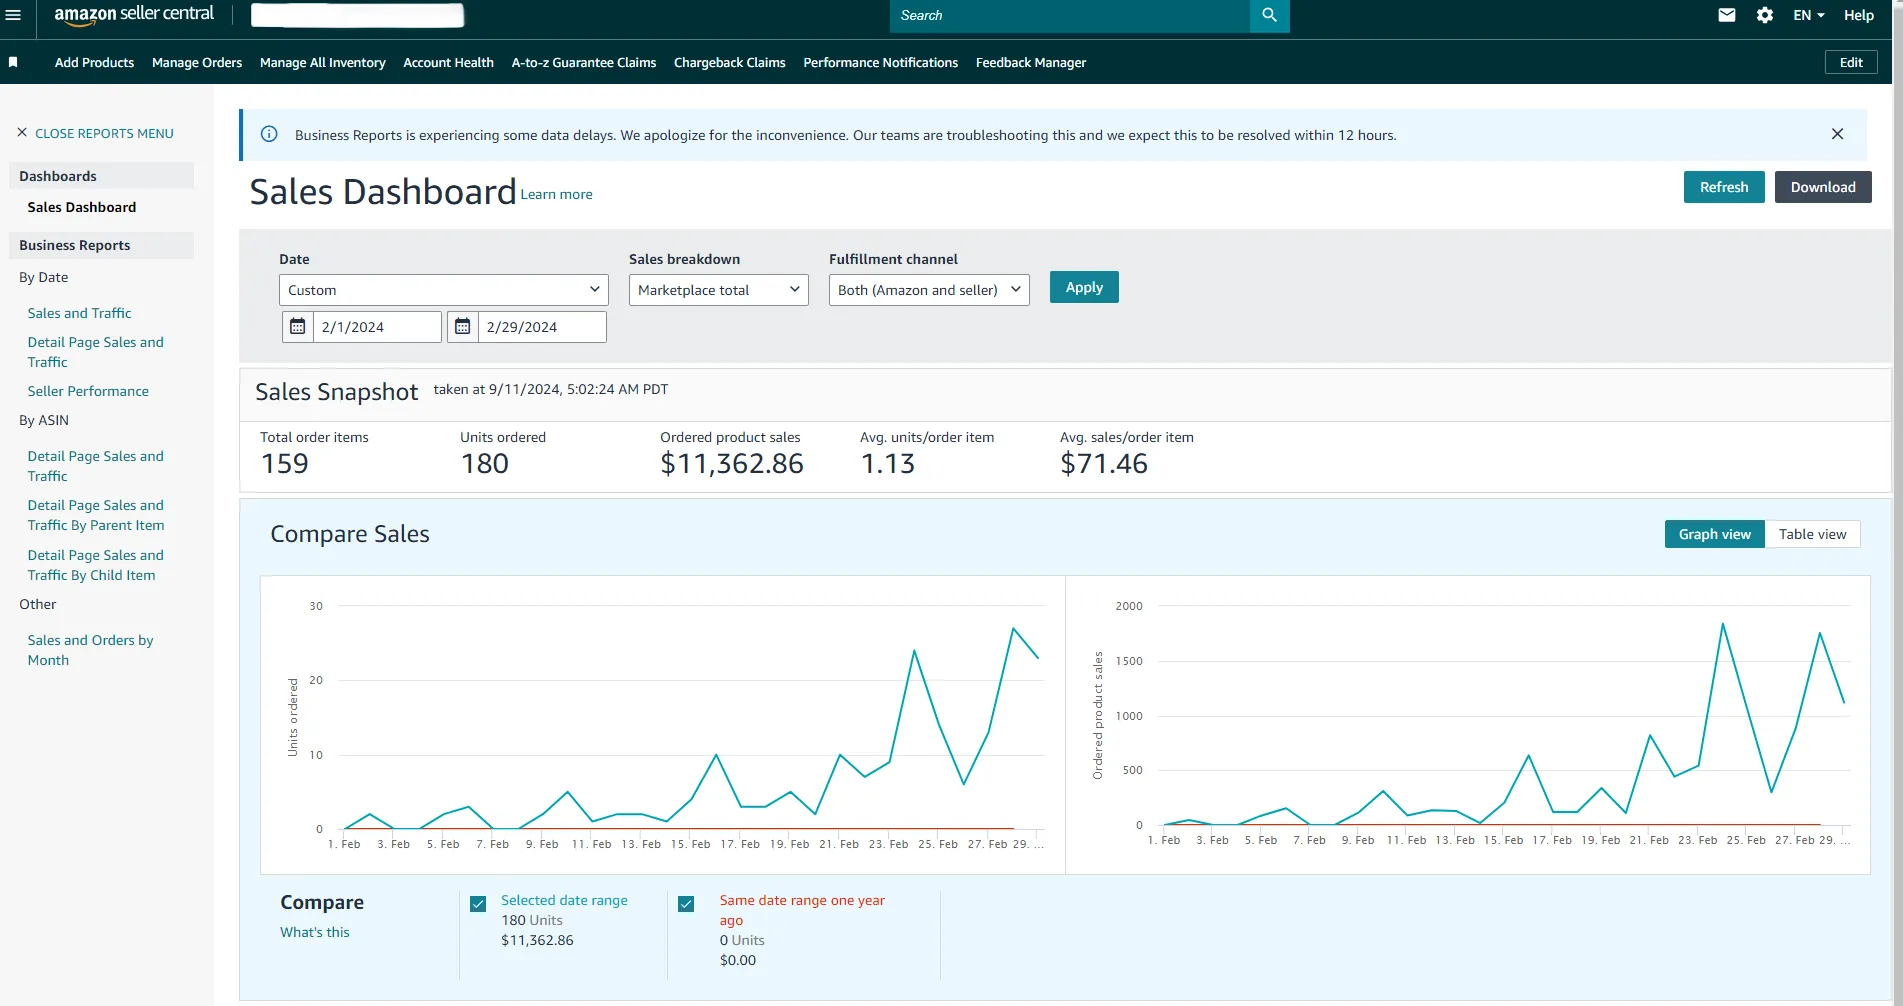
Task: Click the Ordered product sales line chart
Action: (x=1468, y=725)
